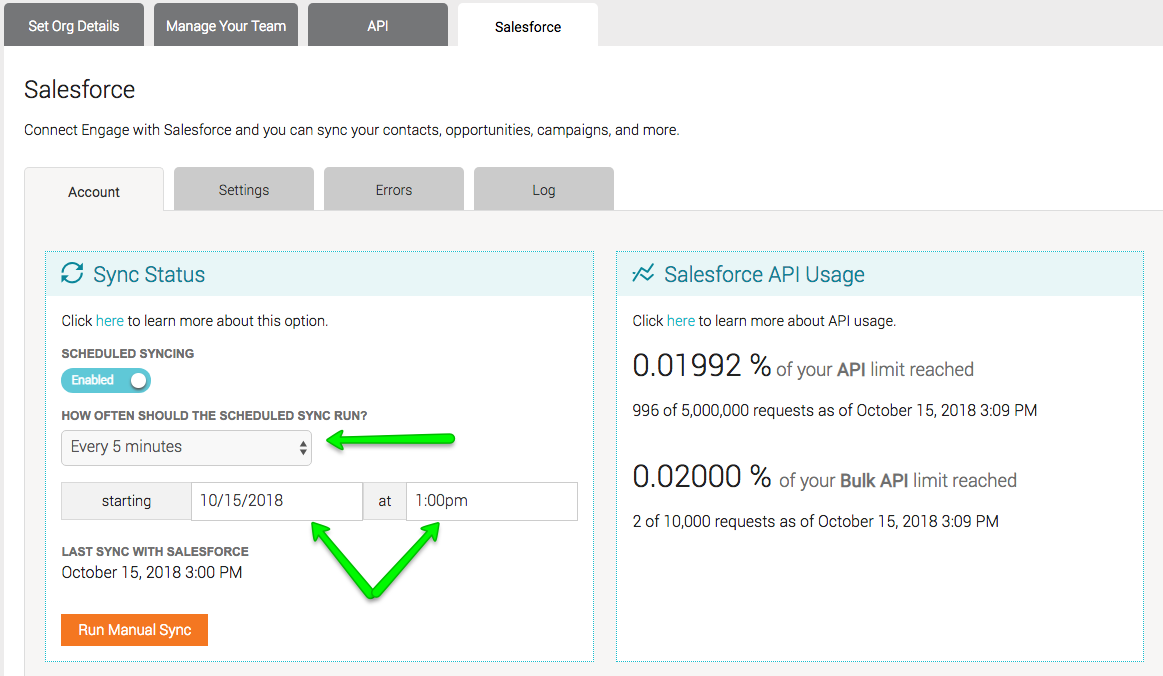Toggle the Scheduled Syncing Enabled switch
Screen dimensions: 1163x676
coord(106,381)
